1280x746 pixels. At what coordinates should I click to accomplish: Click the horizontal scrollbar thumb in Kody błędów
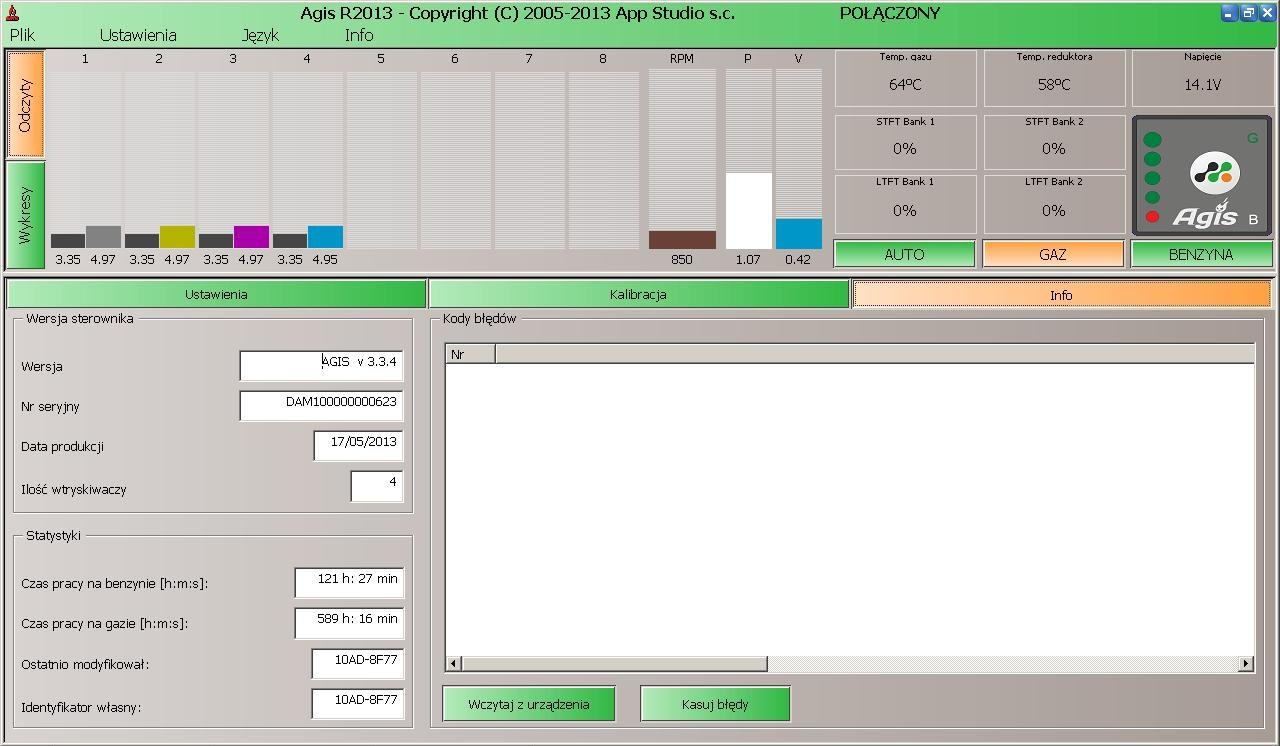click(614, 664)
